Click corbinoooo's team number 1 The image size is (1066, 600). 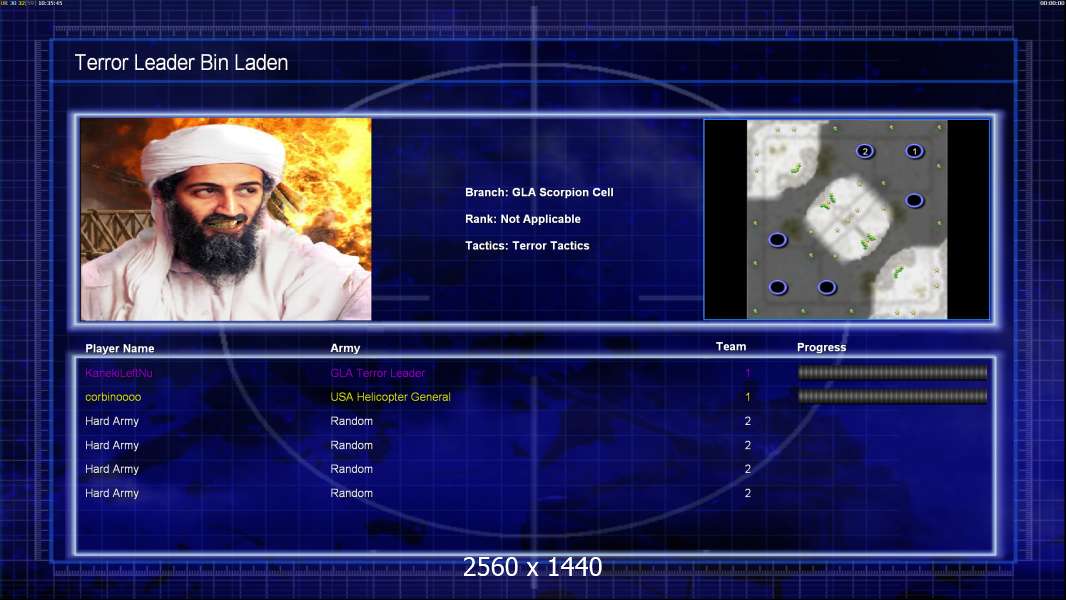747,397
